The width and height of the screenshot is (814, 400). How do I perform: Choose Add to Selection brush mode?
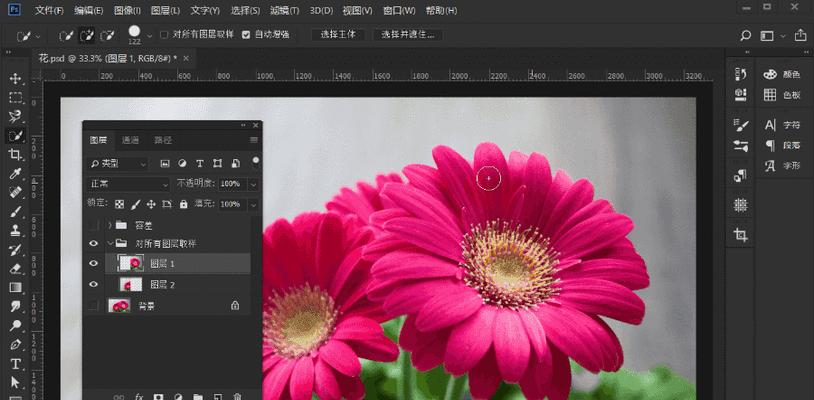(x=87, y=36)
